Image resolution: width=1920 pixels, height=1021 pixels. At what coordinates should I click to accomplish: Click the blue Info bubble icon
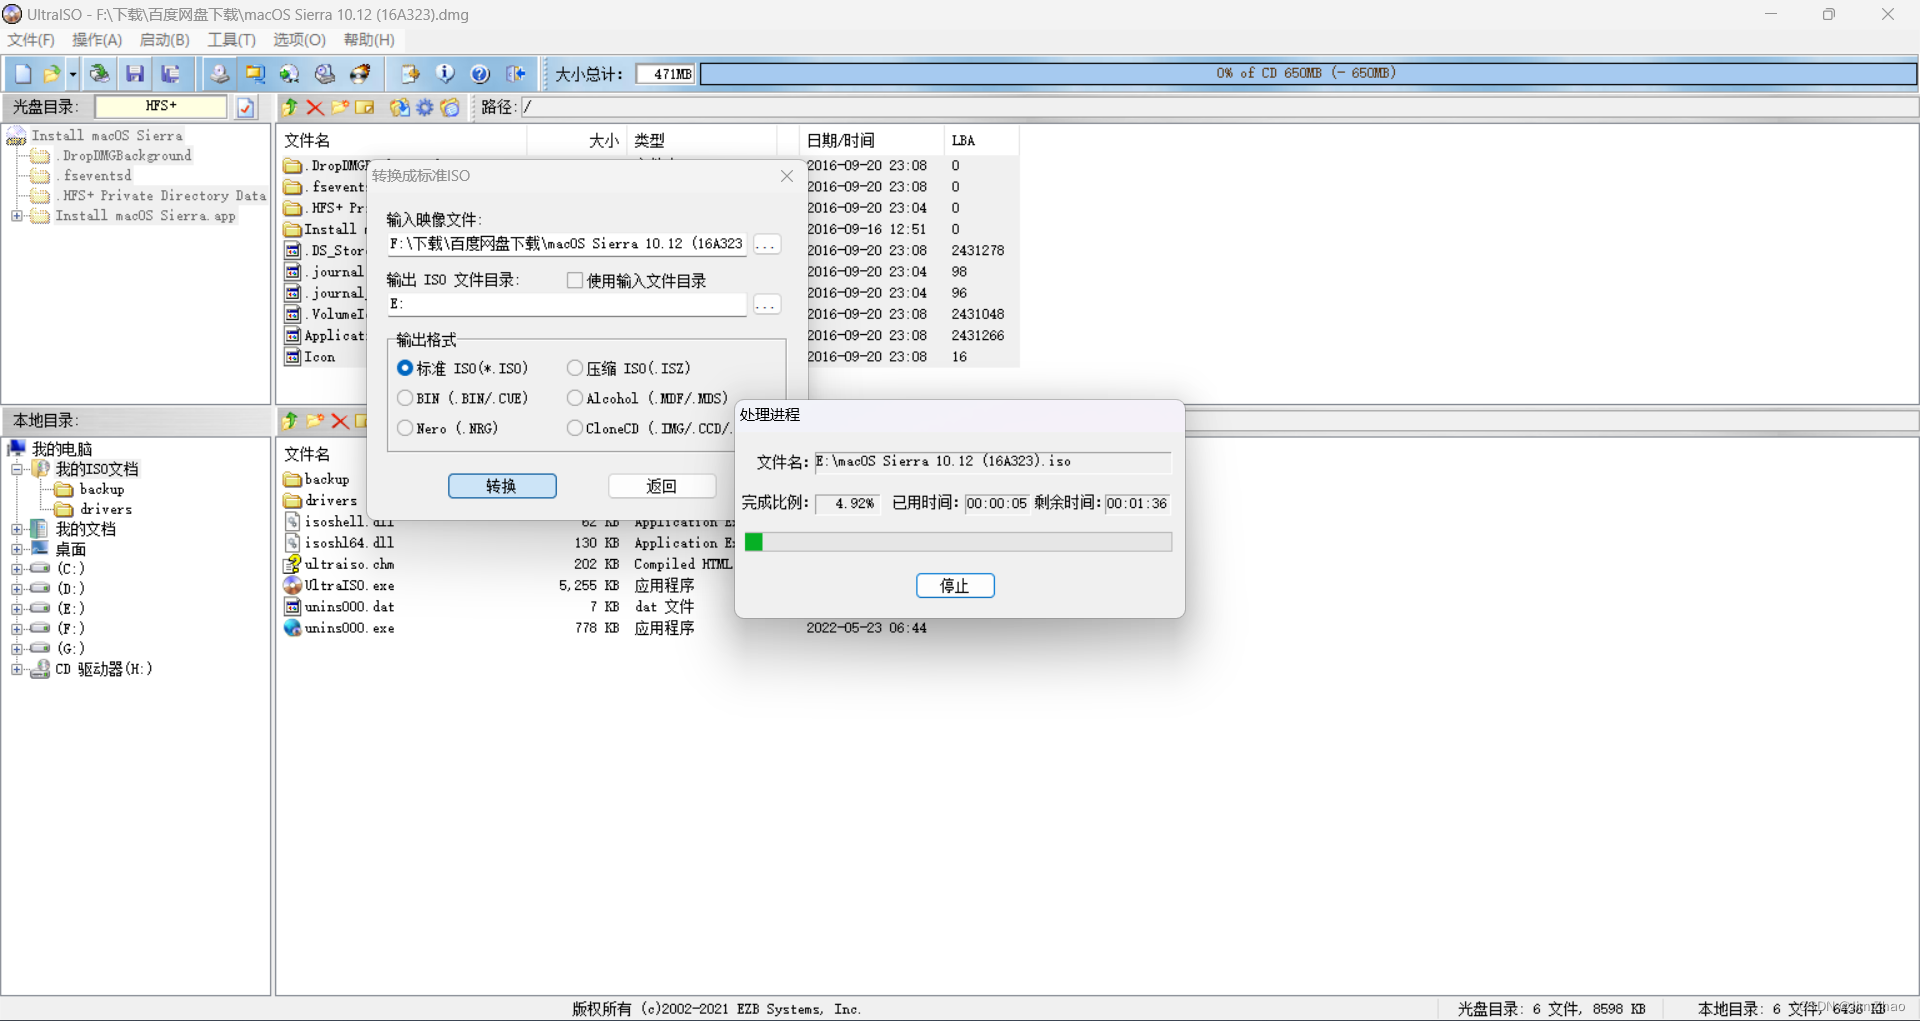445,74
